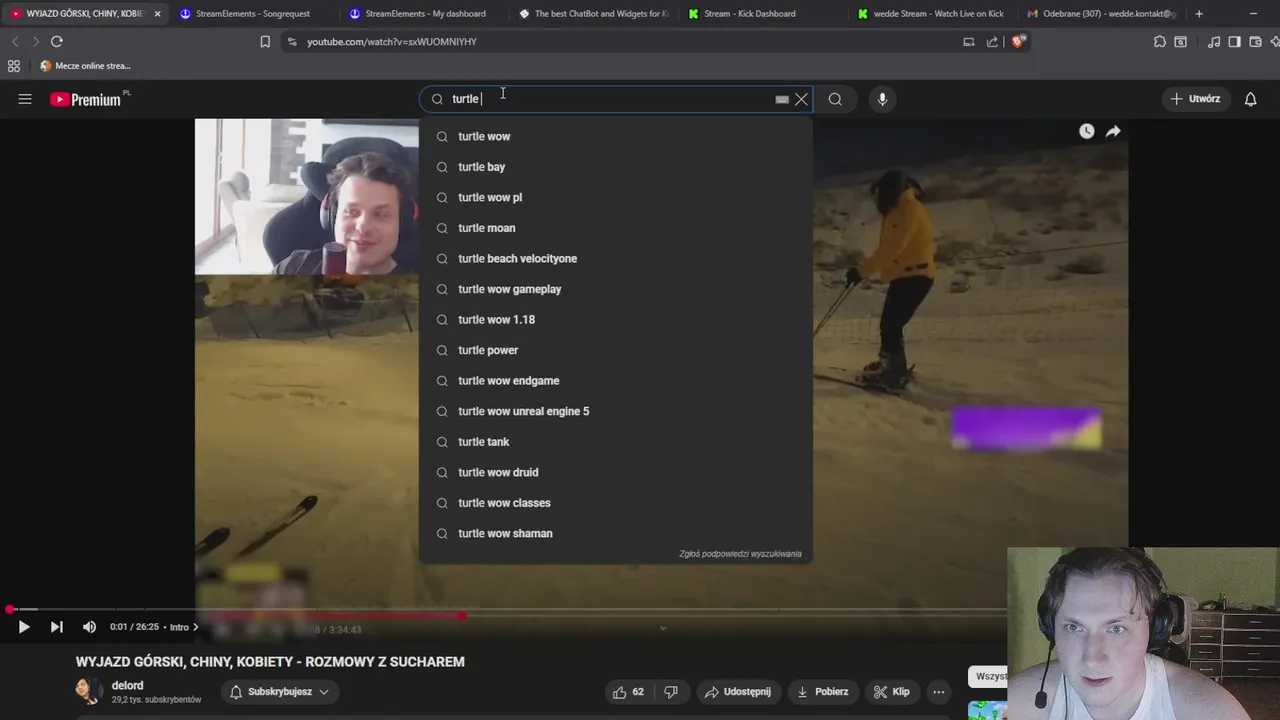
Task: Switch to StreamElements Songrequest tab
Action: 253,14
